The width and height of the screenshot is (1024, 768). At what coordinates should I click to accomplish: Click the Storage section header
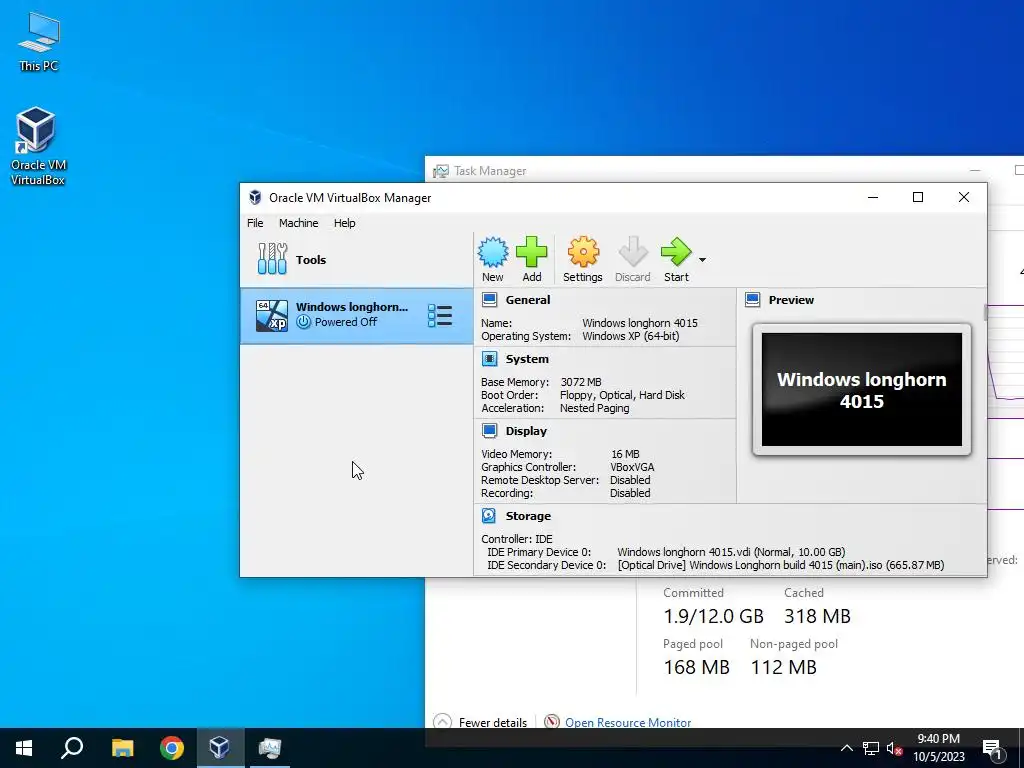click(x=528, y=515)
